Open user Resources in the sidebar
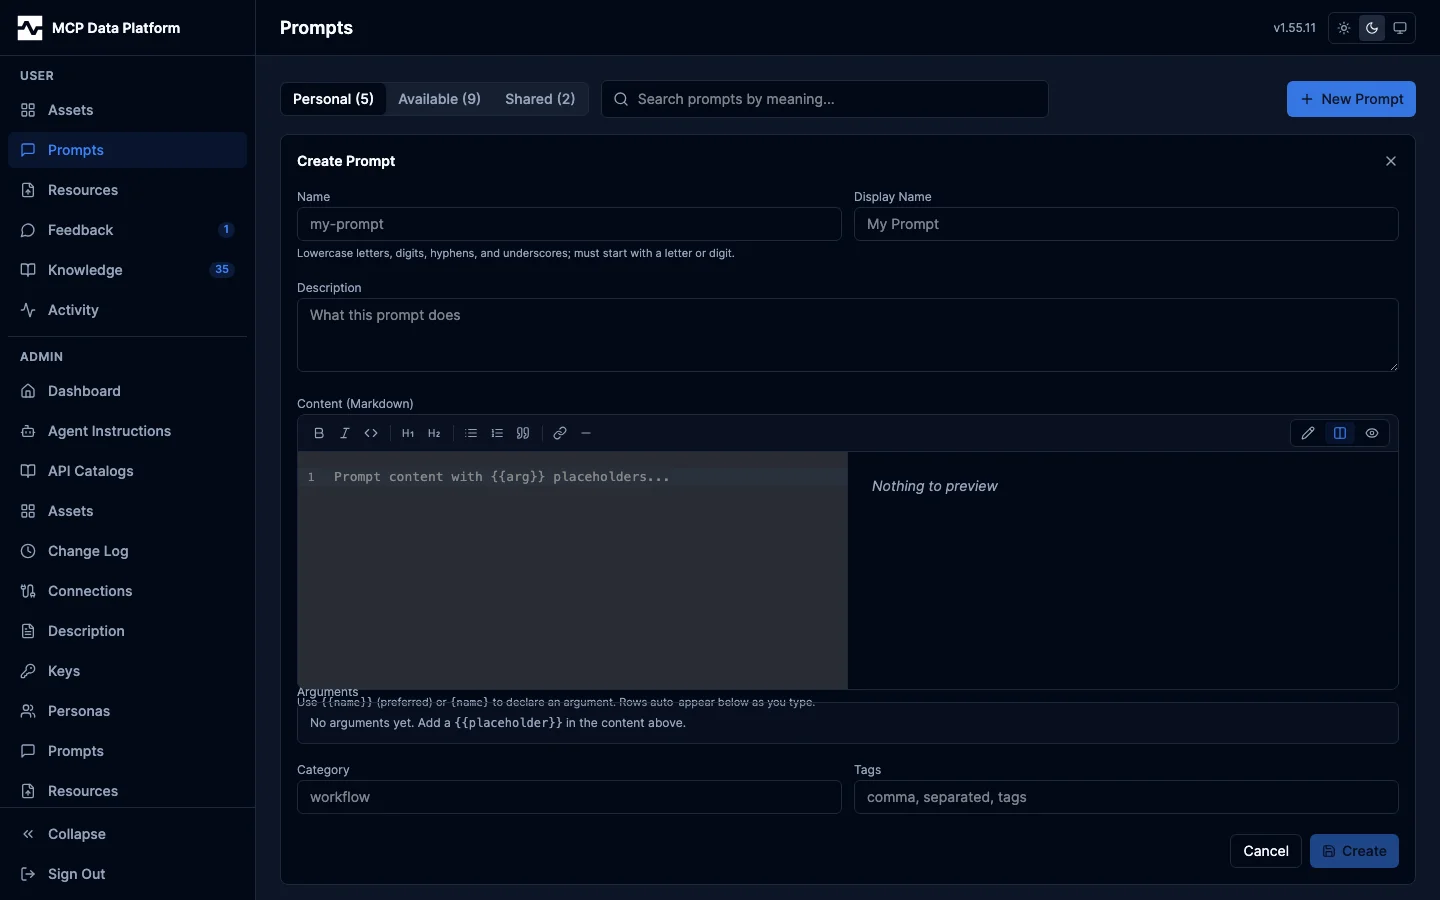1440x900 pixels. point(127,190)
